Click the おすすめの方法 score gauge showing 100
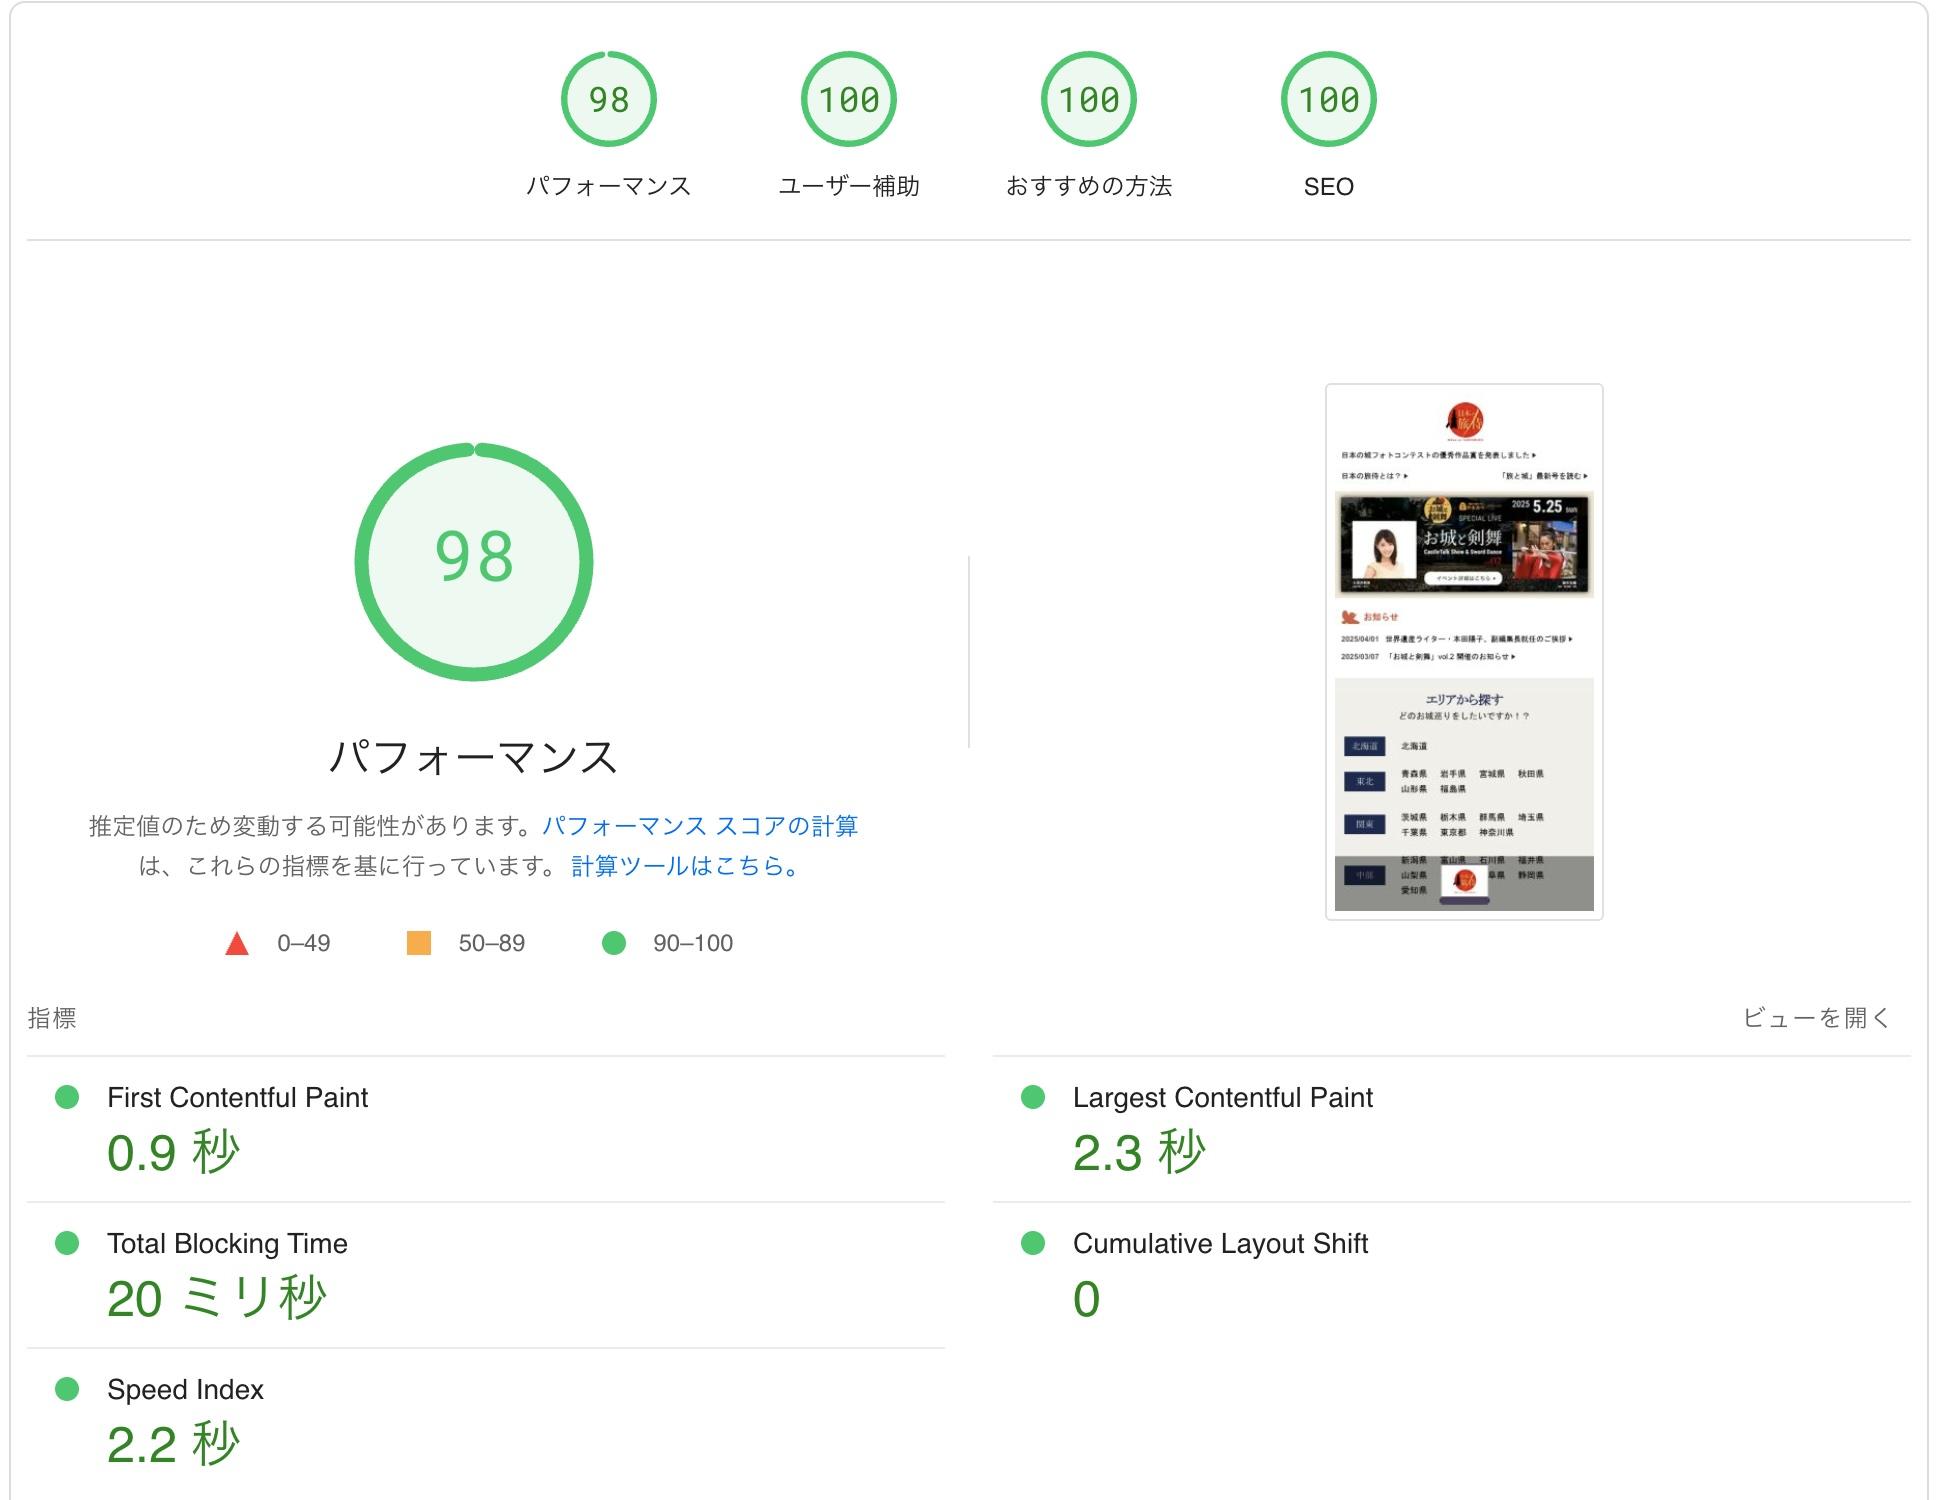This screenshot has height=1500, width=1938. [x=1088, y=99]
